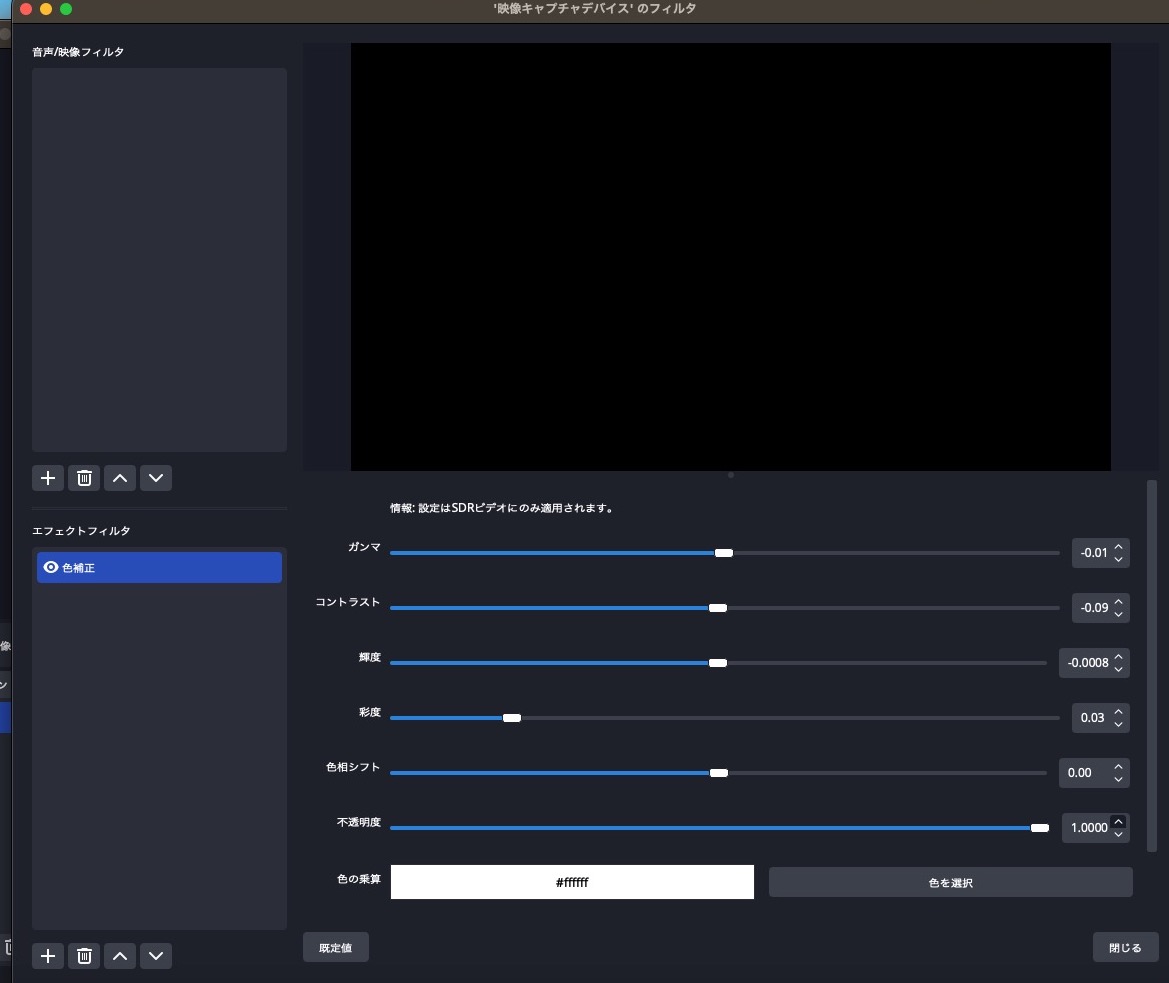Image resolution: width=1169 pixels, height=983 pixels.
Task: Decrease 輝度 value with down arrow
Action: pos(1118,669)
